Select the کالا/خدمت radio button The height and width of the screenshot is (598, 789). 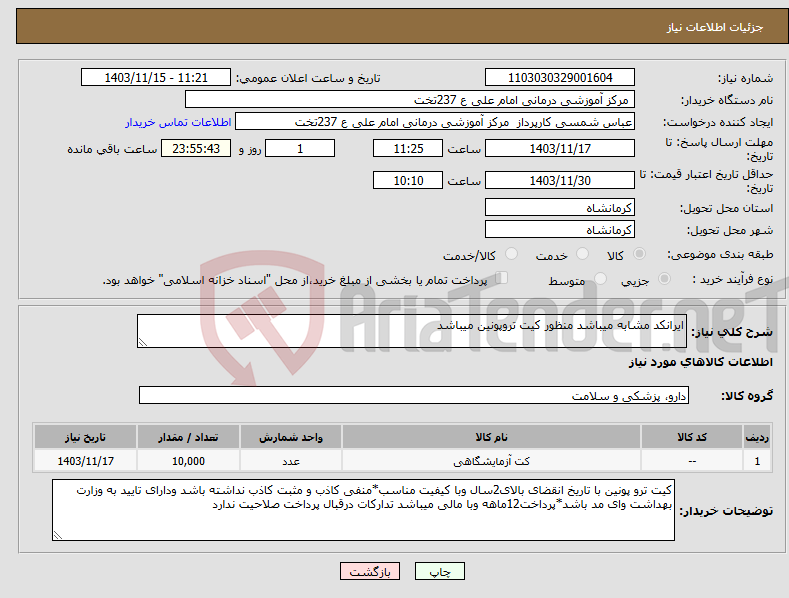(511, 254)
